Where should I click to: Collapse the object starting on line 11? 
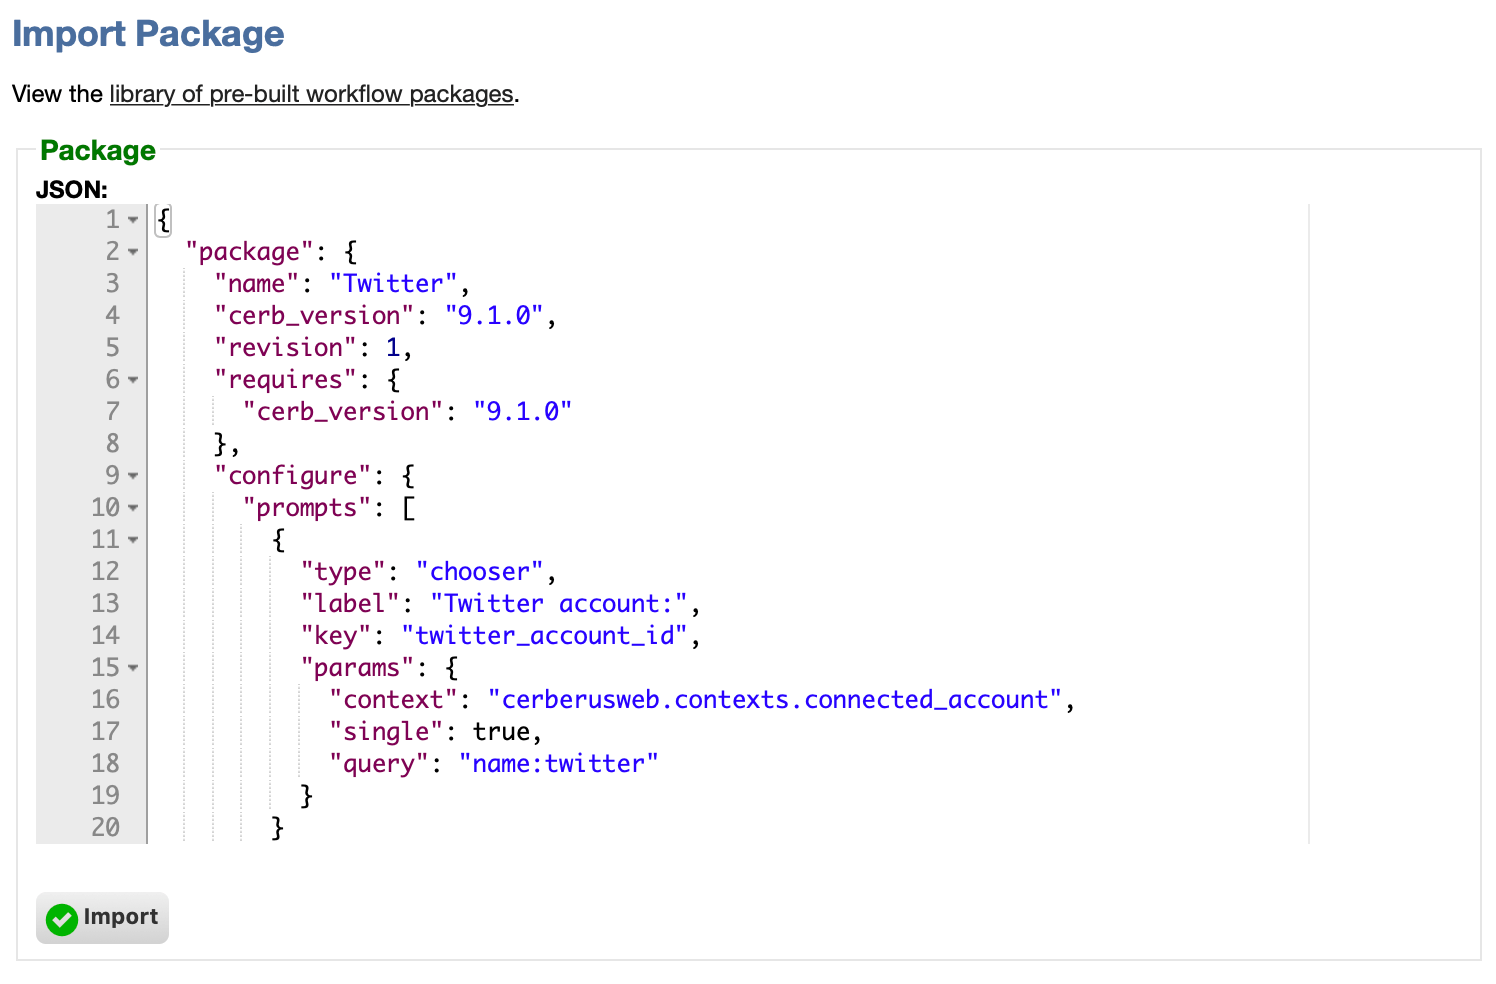pyautogui.click(x=133, y=540)
